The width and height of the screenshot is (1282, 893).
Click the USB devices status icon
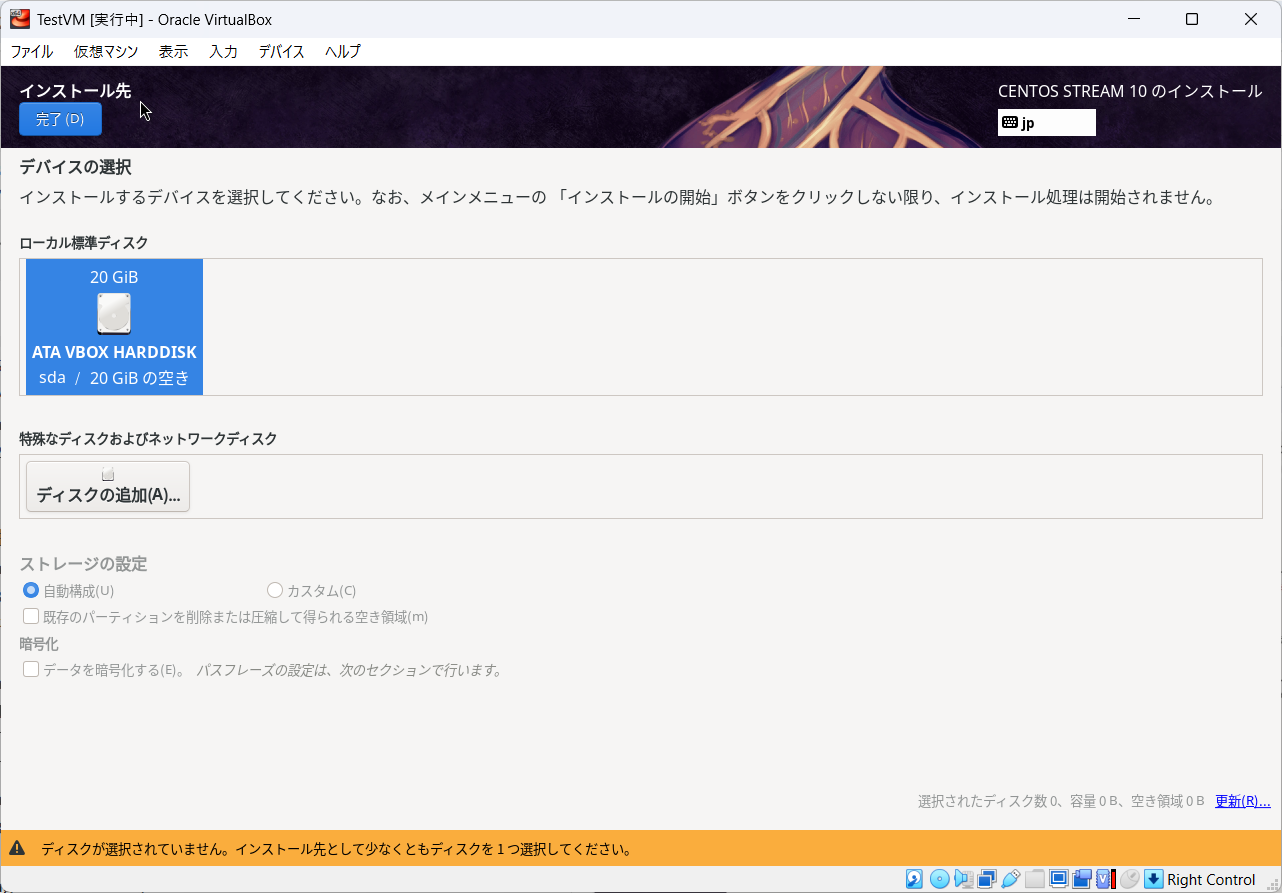coord(1009,879)
